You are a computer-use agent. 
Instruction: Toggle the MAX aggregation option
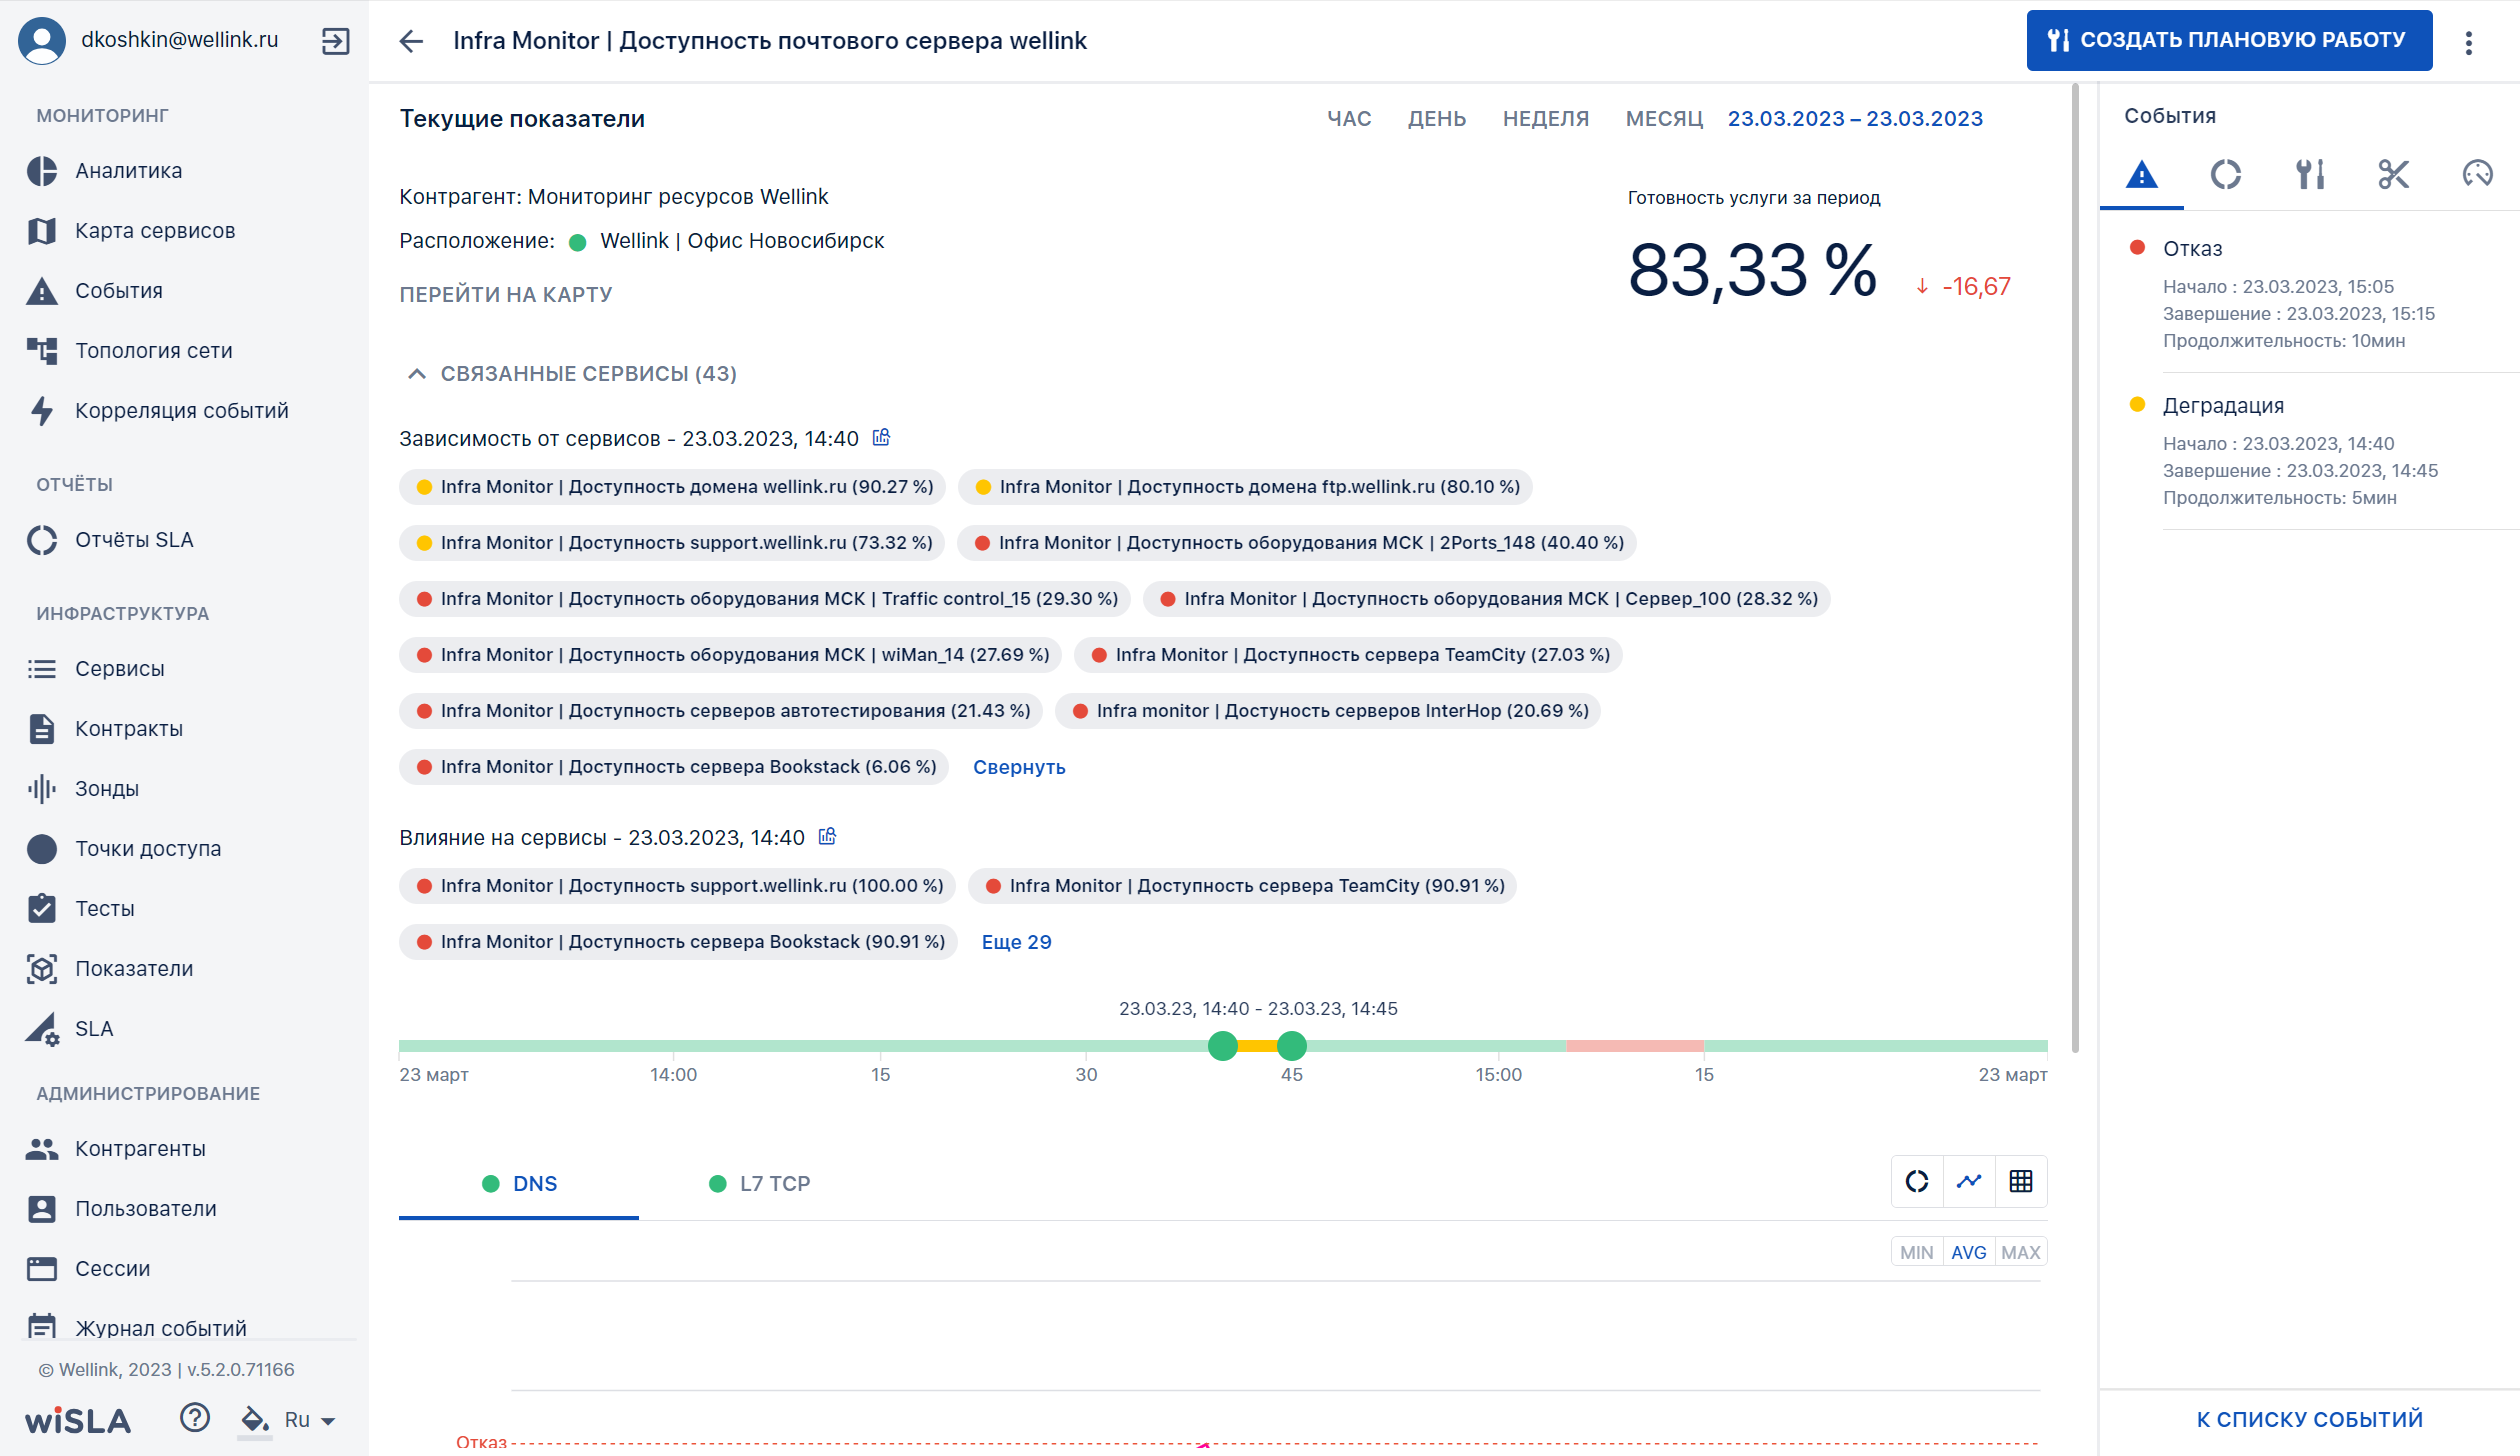point(2021,1252)
